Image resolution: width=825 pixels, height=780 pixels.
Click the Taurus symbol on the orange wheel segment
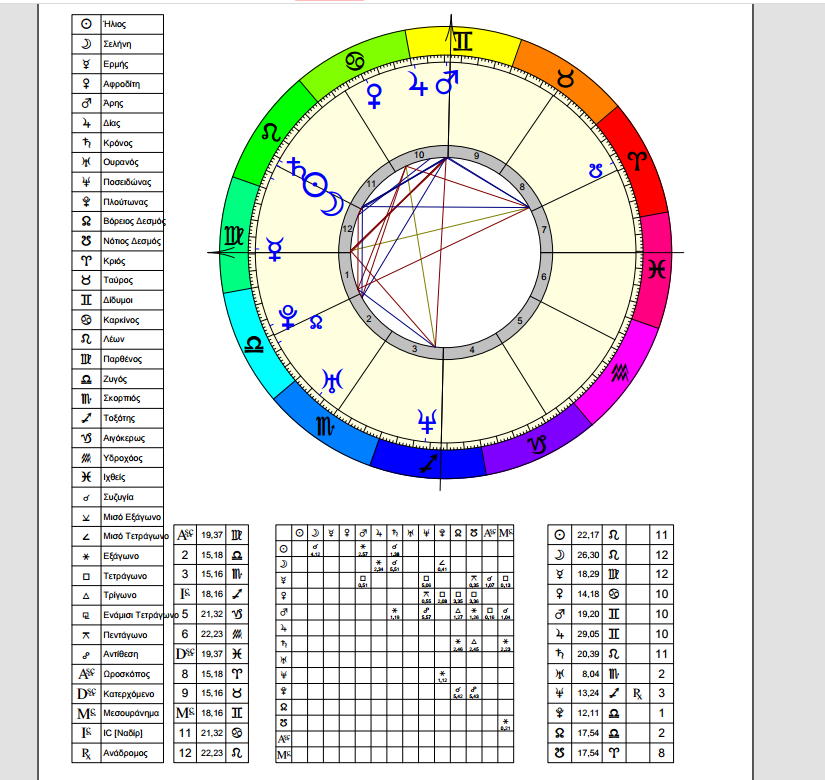(565, 75)
